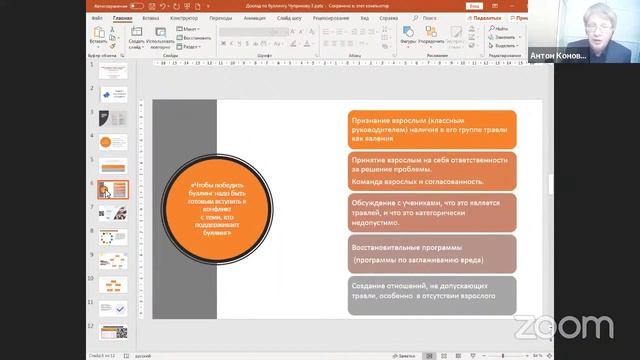Click the Заметки notes button in status bar
Viewport: 640px width, 360px height.
pyautogui.click(x=404, y=356)
